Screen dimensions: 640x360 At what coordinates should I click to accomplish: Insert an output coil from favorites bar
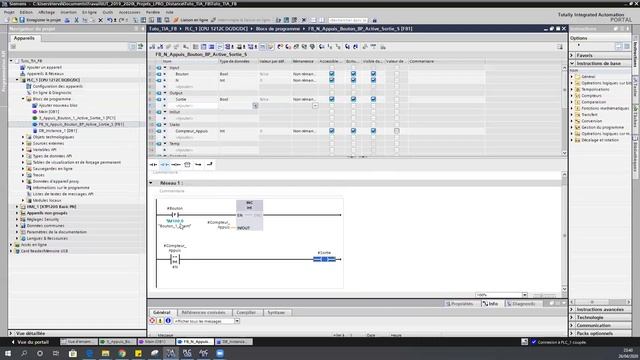tap(176, 164)
